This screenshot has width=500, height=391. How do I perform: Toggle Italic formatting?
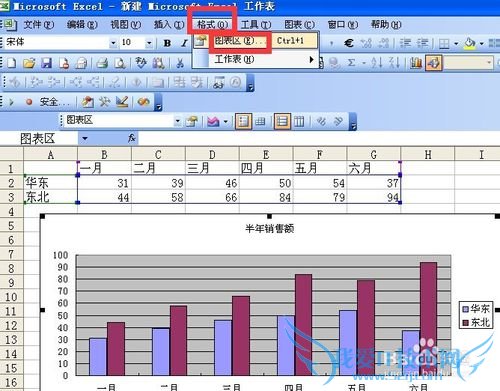(184, 43)
